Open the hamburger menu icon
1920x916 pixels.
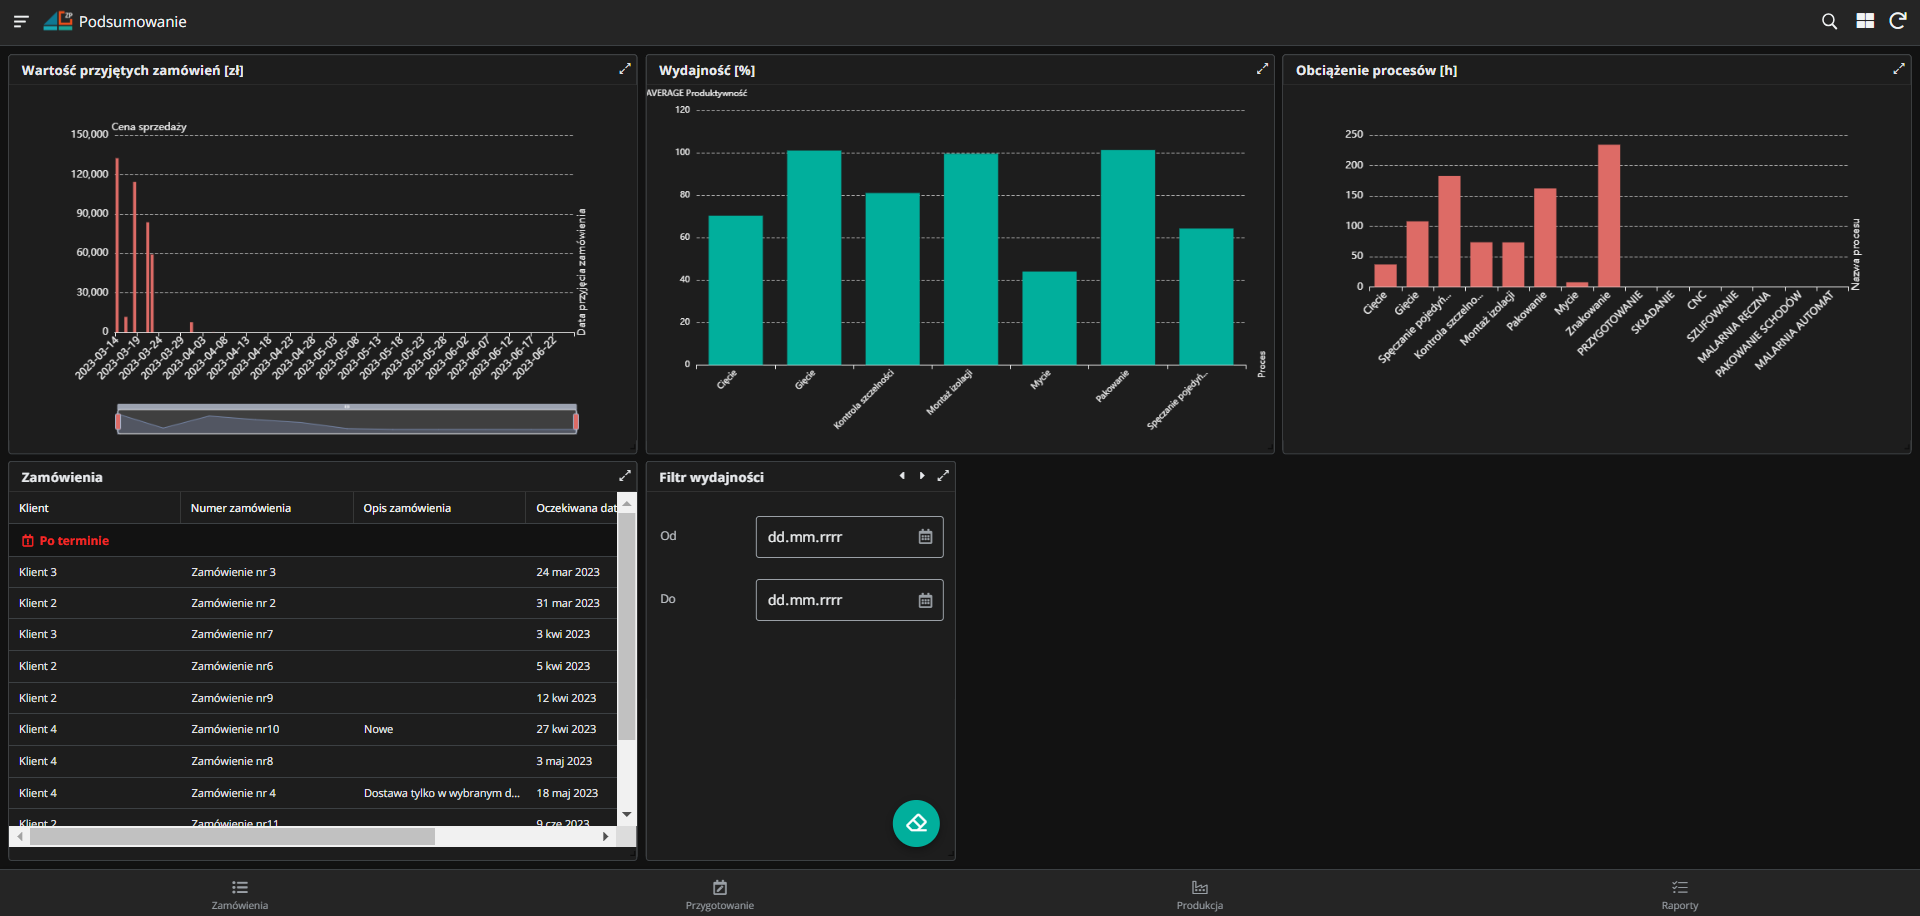pyautogui.click(x=21, y=21)
